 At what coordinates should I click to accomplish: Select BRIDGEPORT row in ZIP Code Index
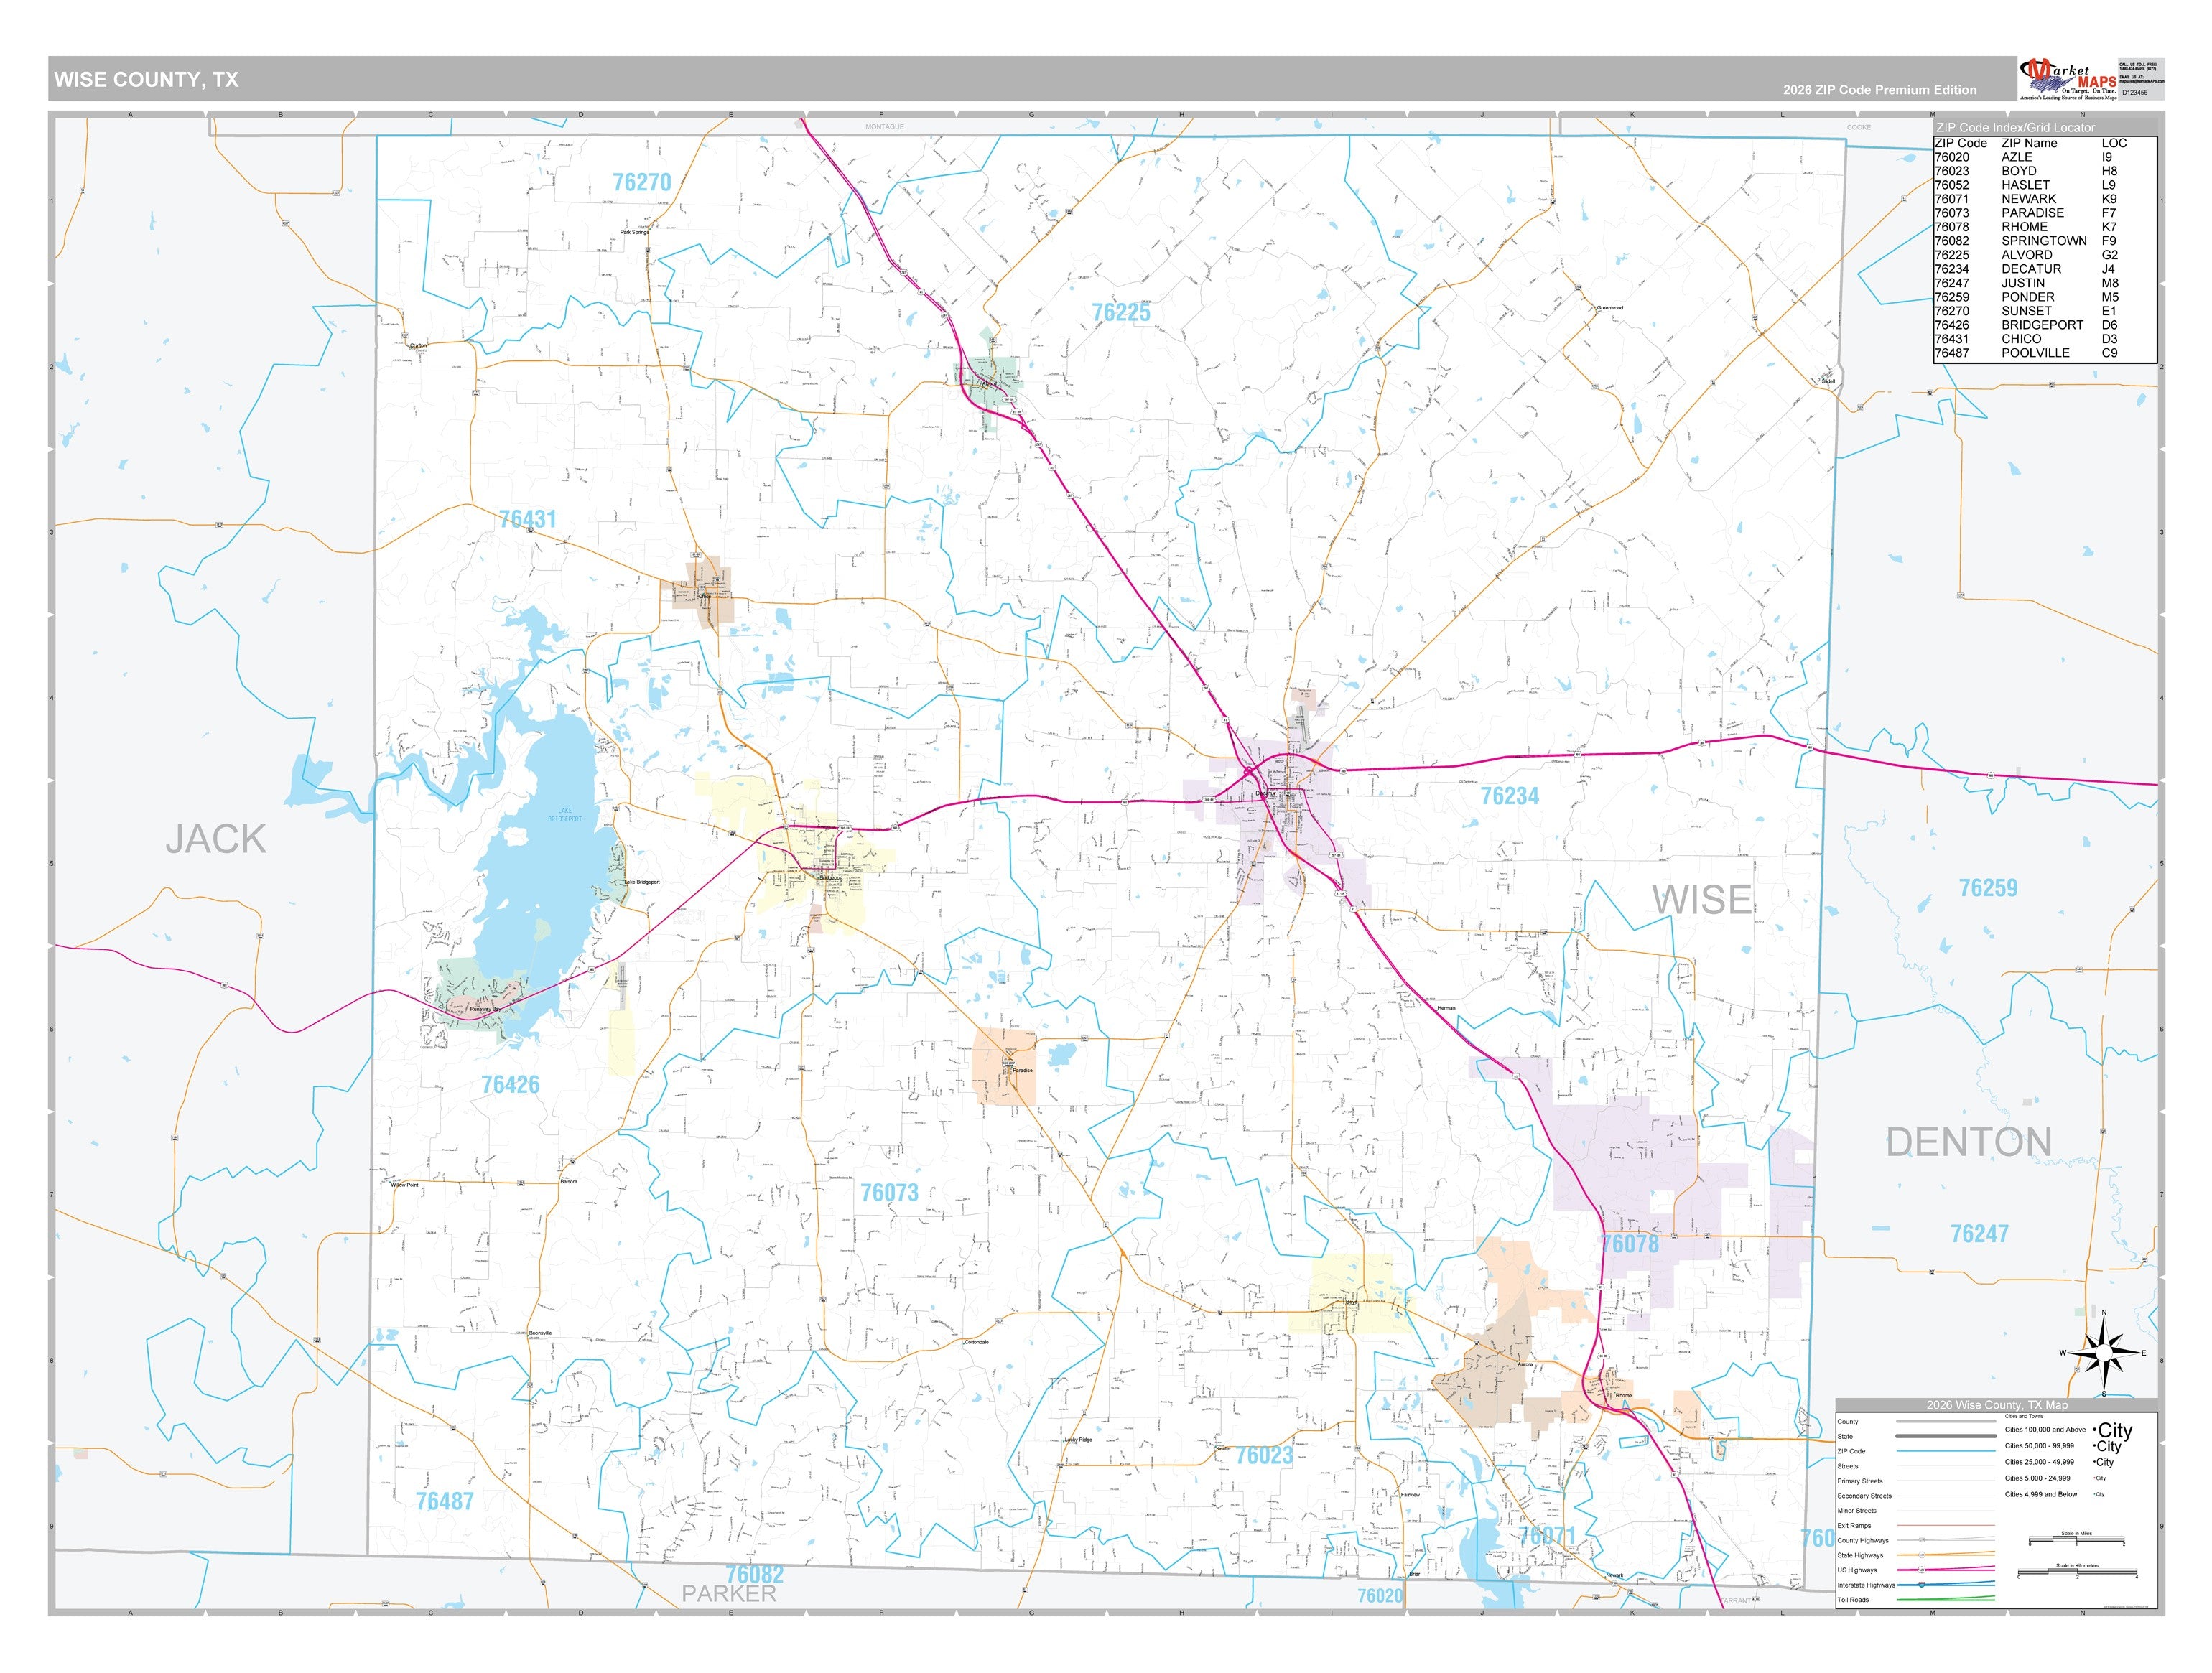pos(2045,325)
